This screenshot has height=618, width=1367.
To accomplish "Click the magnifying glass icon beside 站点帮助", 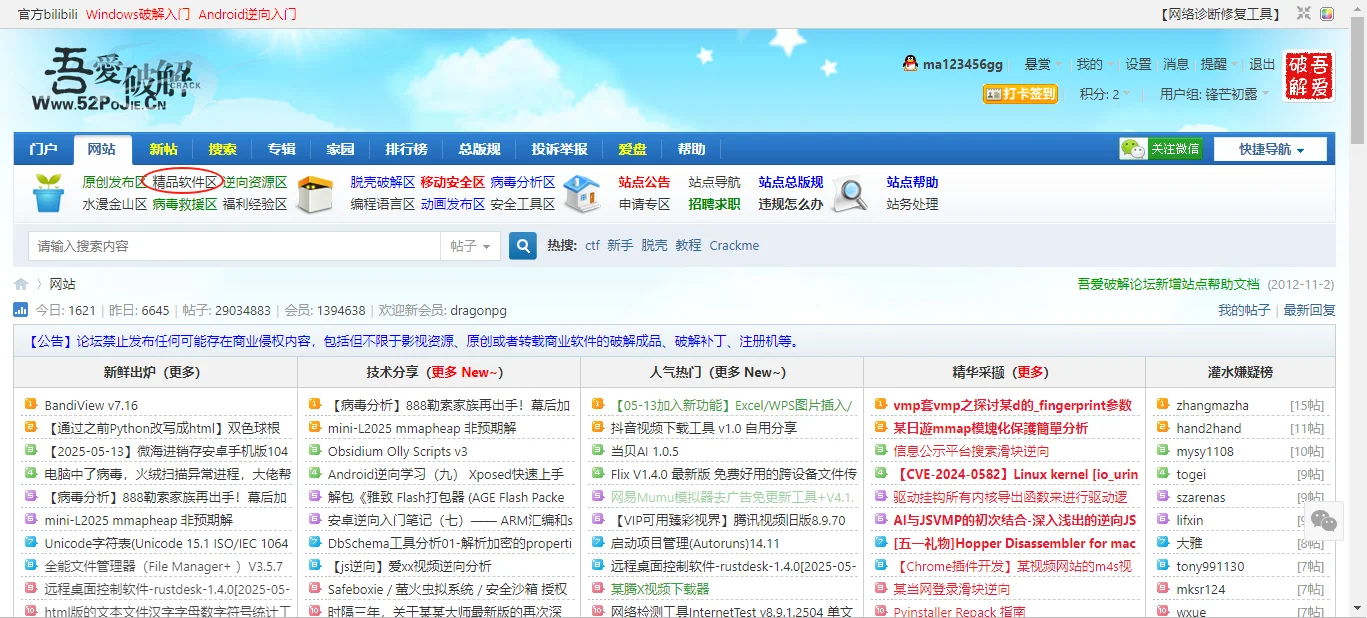I will 849,194.
